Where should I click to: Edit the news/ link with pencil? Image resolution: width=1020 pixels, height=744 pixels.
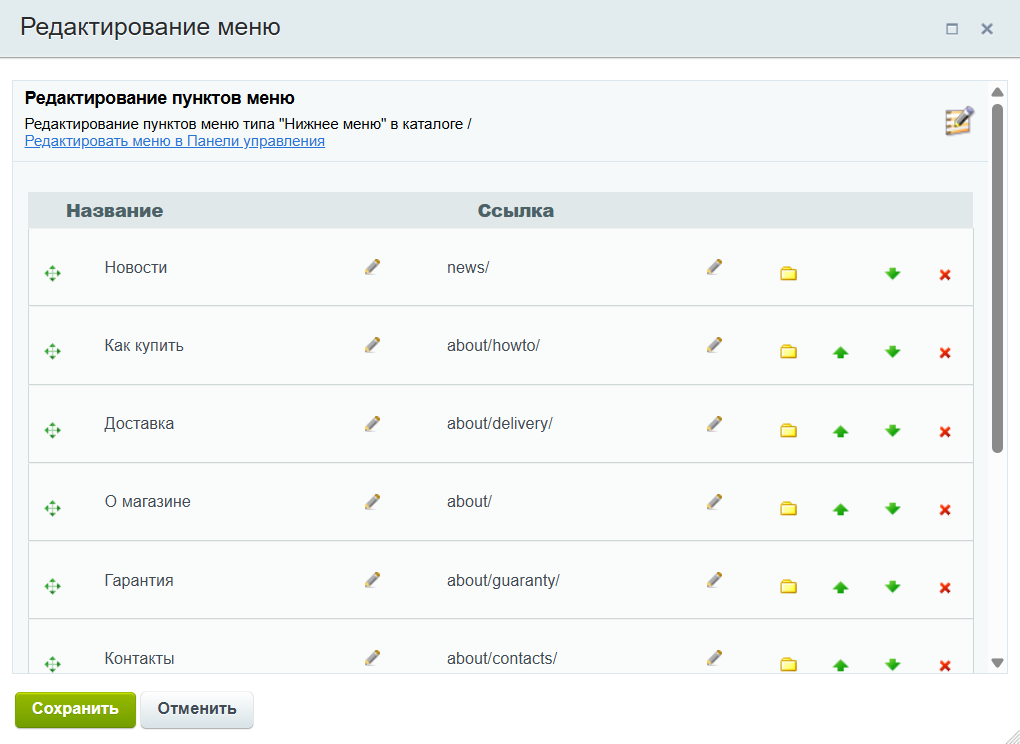pyautogui.click(x=714, y=267)
